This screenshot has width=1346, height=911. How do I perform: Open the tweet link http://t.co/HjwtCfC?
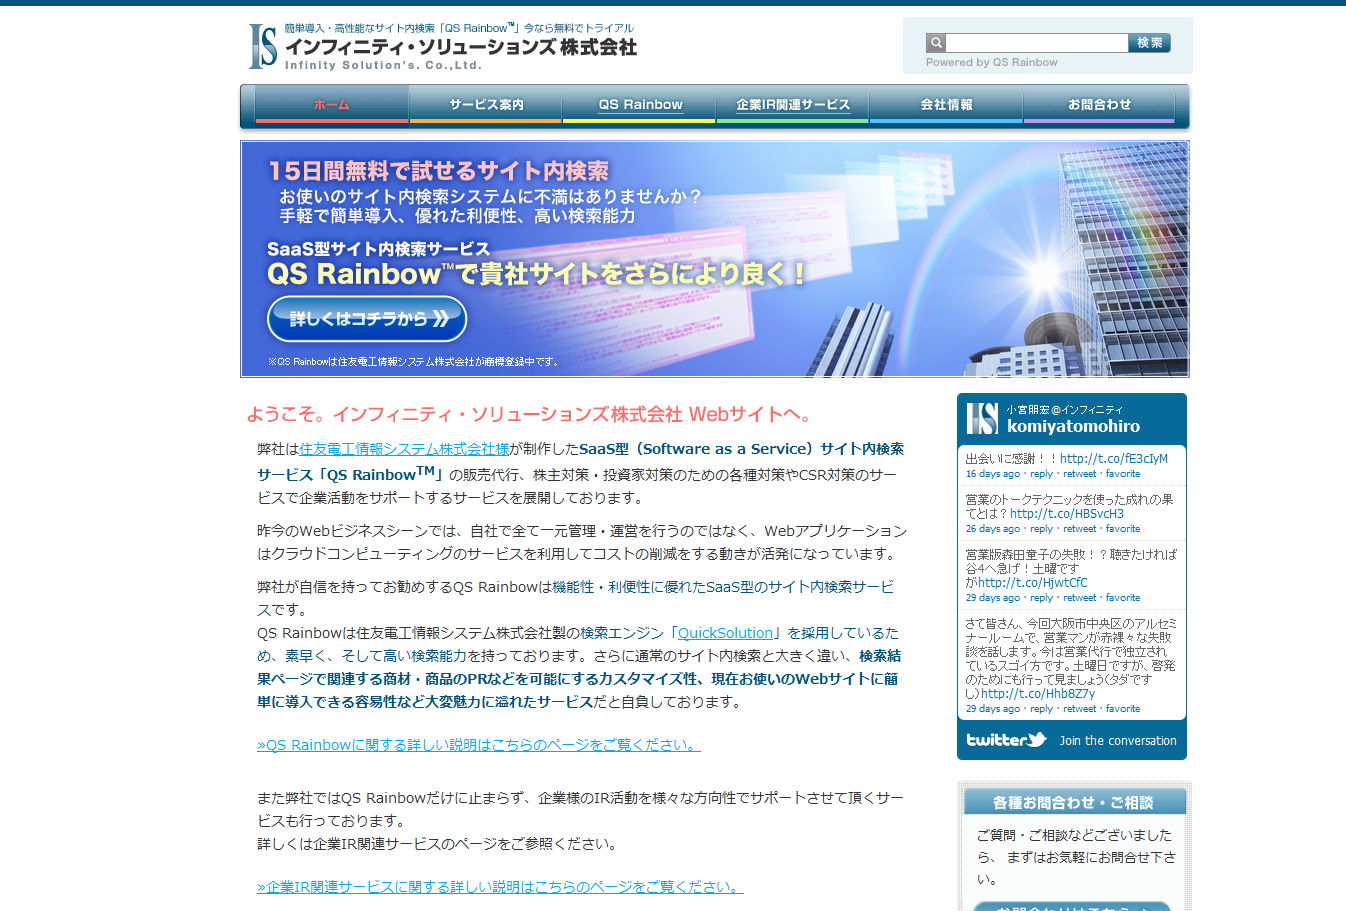point(1033,583)
